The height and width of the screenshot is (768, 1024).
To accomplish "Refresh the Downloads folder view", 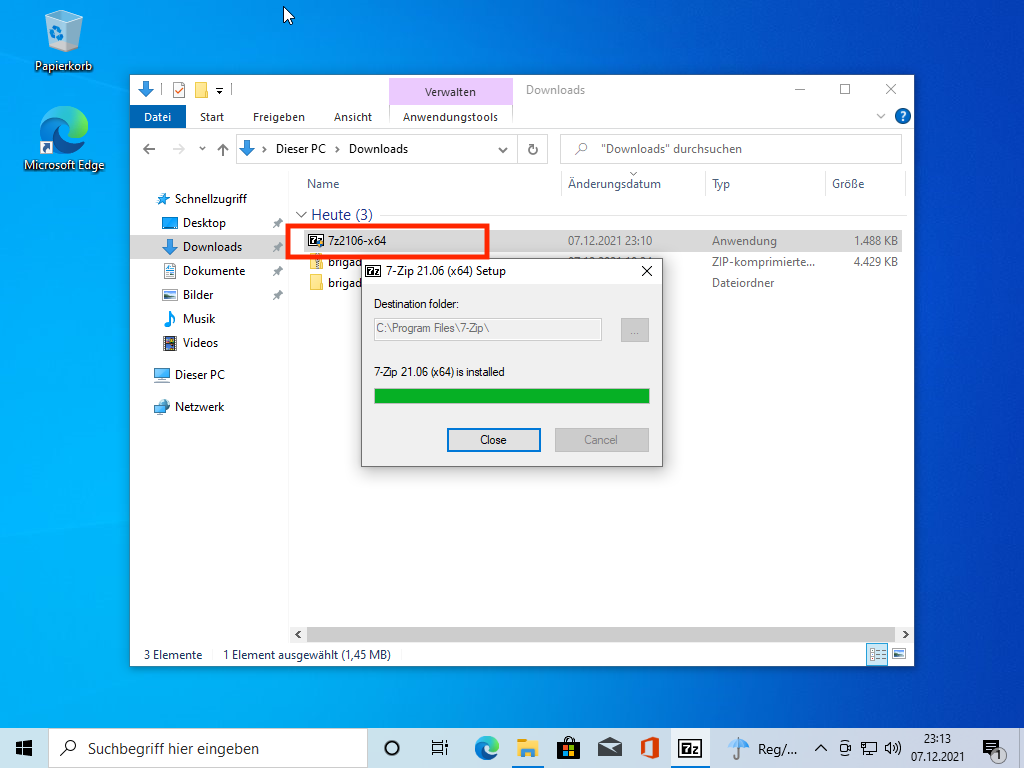I will (533, 150).
